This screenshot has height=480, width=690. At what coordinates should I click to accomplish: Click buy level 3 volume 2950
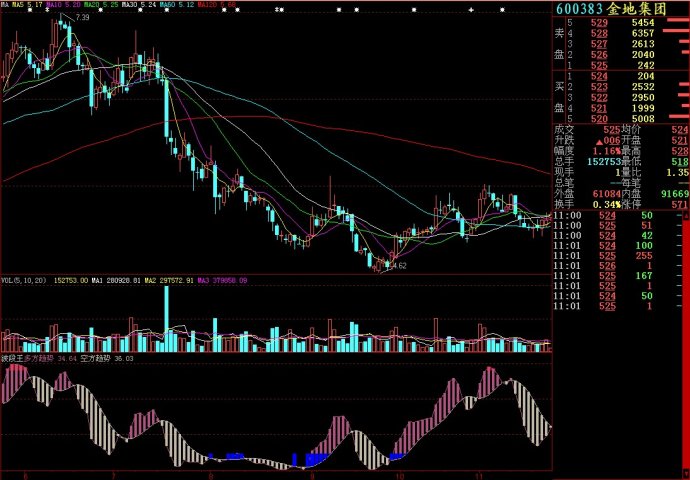(643, 98)
